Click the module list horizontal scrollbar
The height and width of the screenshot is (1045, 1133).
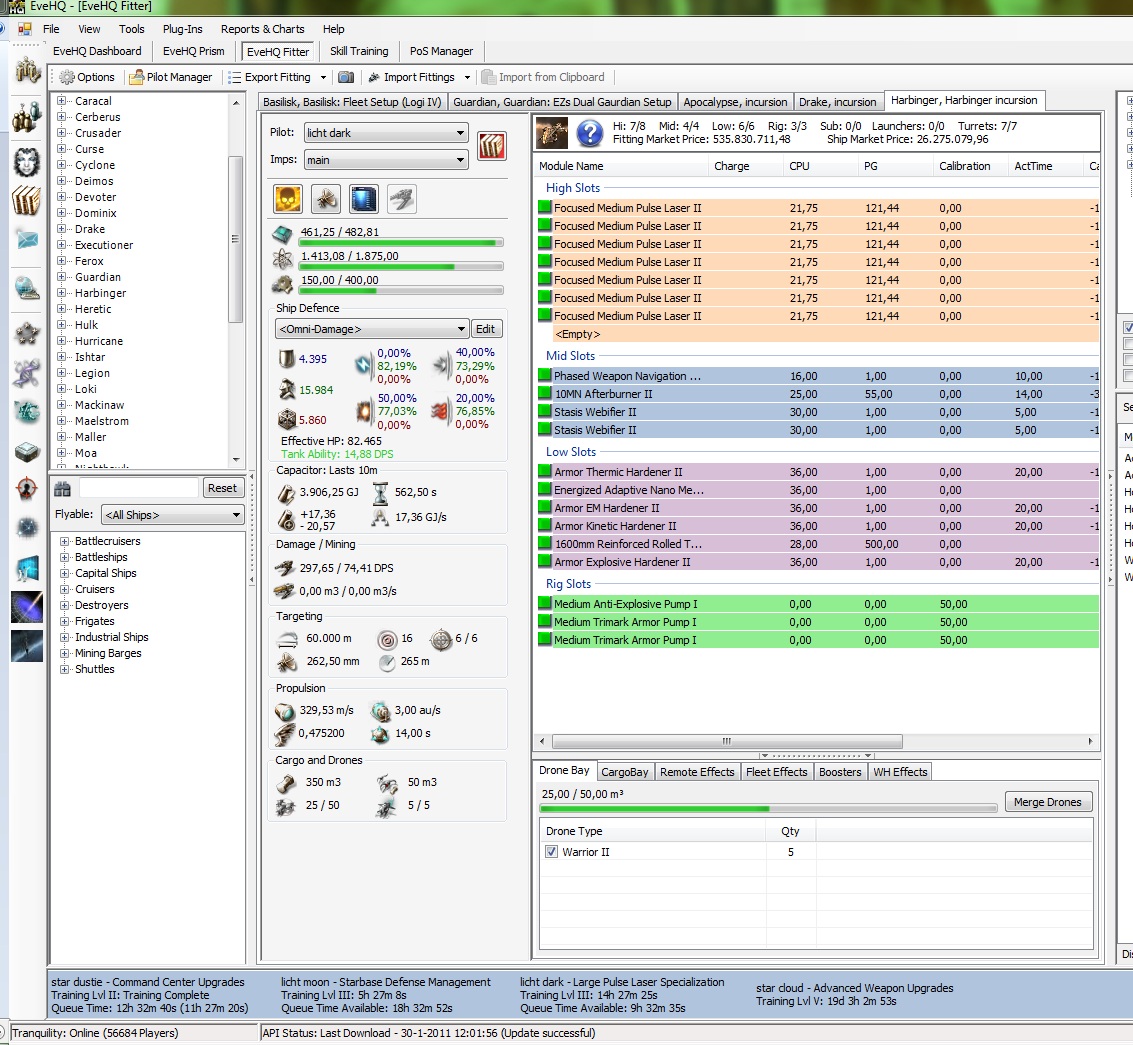pyautogui.click(x=726, y=741)
